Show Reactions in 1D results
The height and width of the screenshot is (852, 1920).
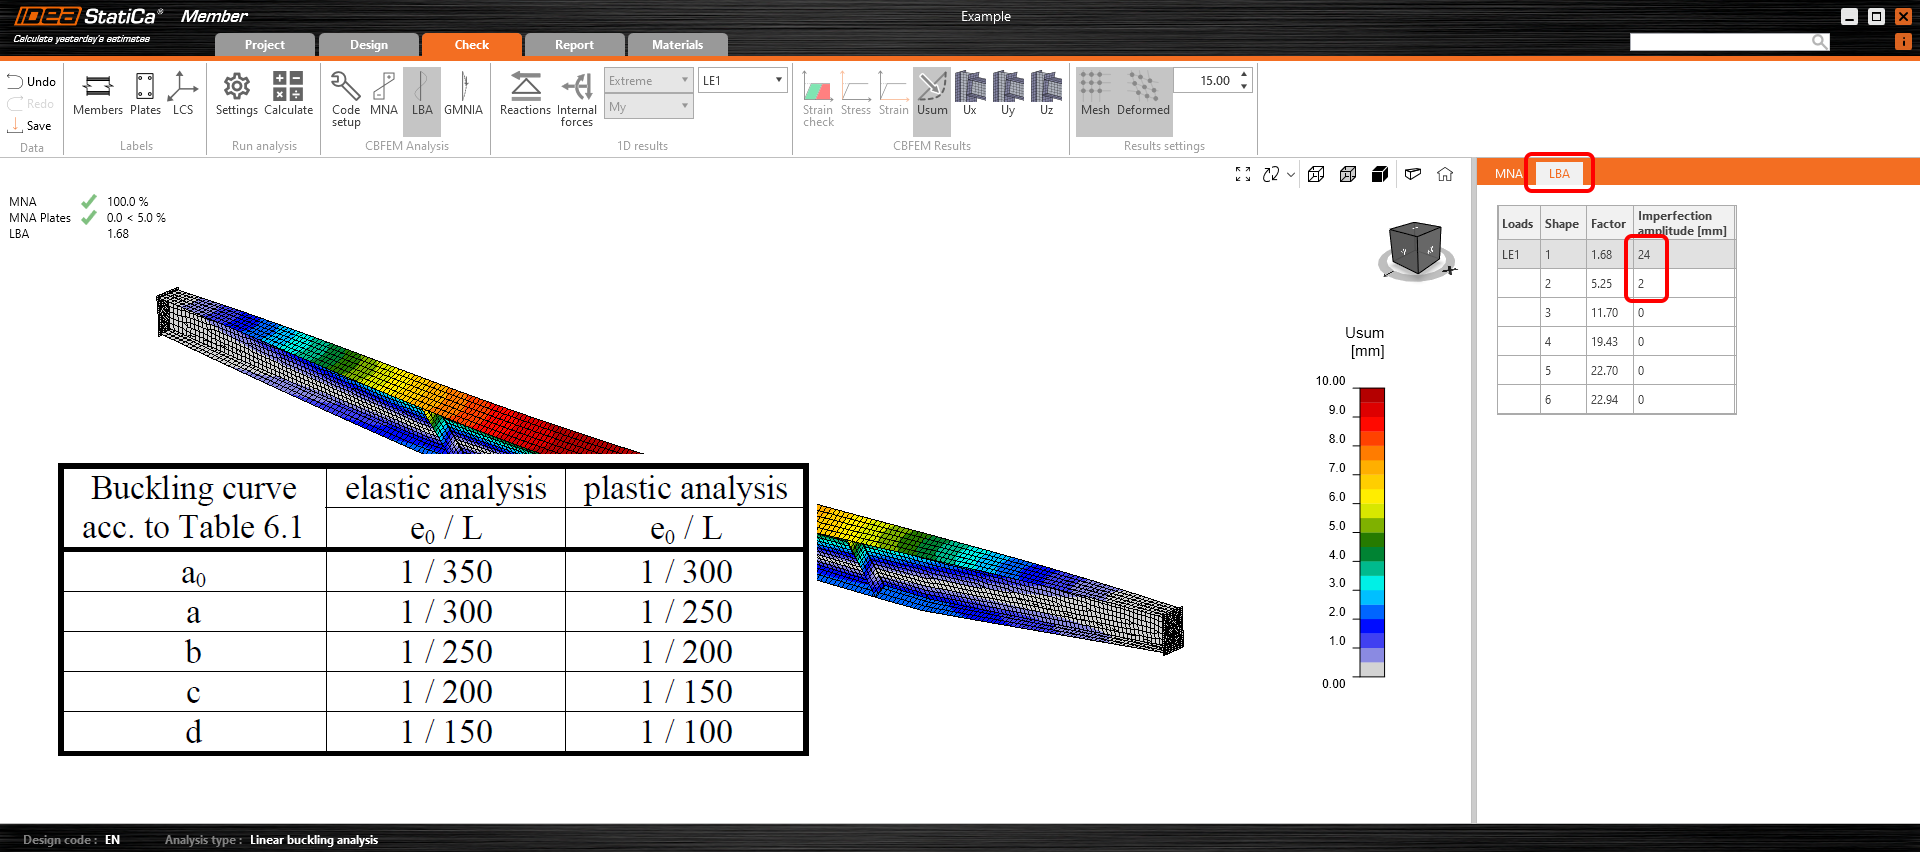click(525, 93)
